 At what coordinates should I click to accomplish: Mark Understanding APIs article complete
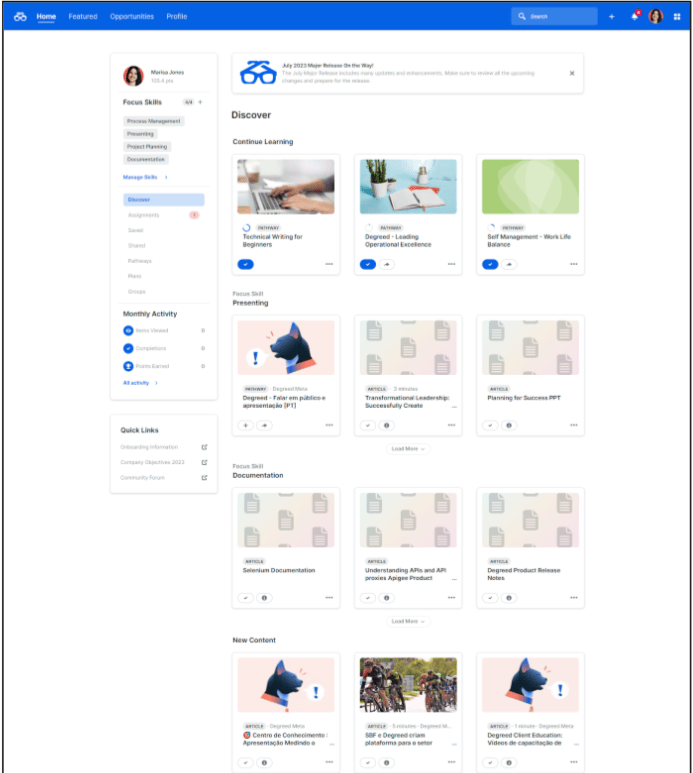(x=368, y=597)
